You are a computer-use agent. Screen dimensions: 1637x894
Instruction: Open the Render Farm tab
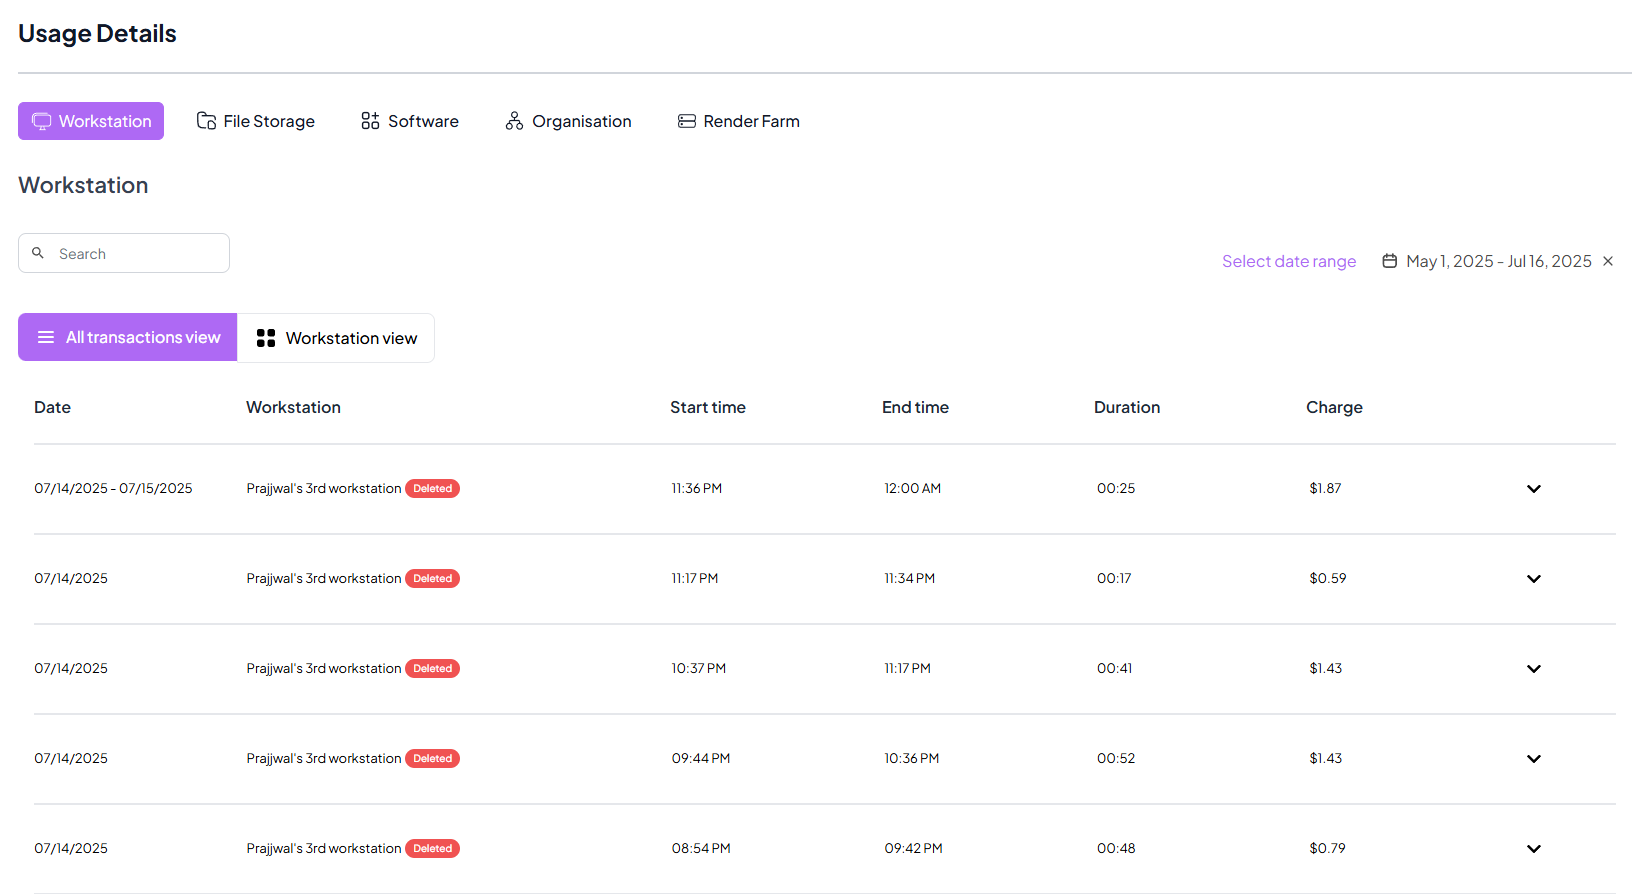(x=750, y=121)
